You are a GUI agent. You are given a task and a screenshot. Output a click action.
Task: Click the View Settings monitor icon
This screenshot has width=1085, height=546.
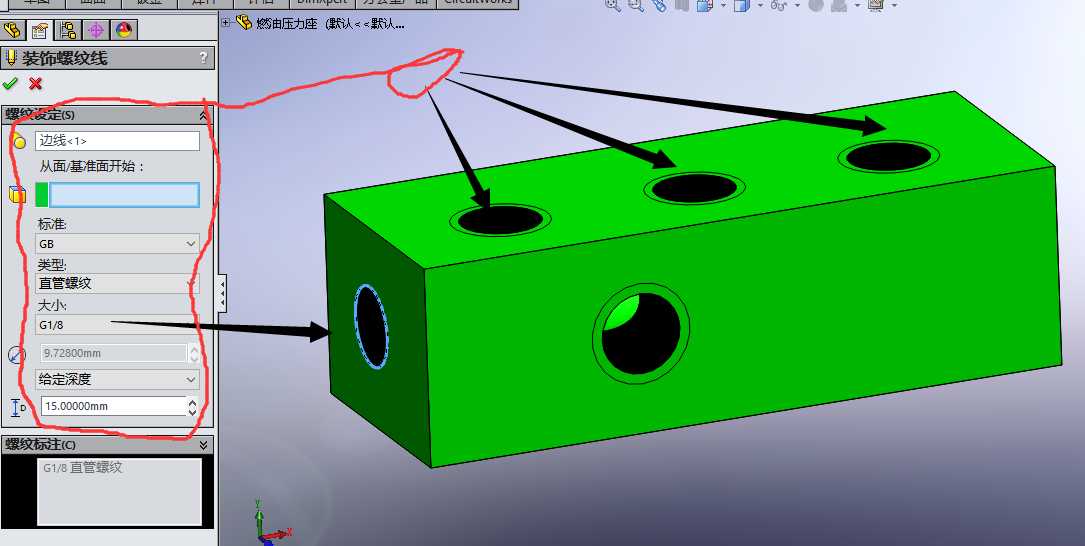pos(876,4)
